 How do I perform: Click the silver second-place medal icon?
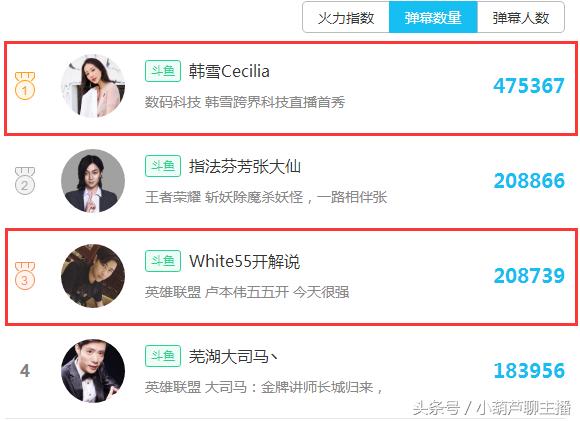point(25,181)
